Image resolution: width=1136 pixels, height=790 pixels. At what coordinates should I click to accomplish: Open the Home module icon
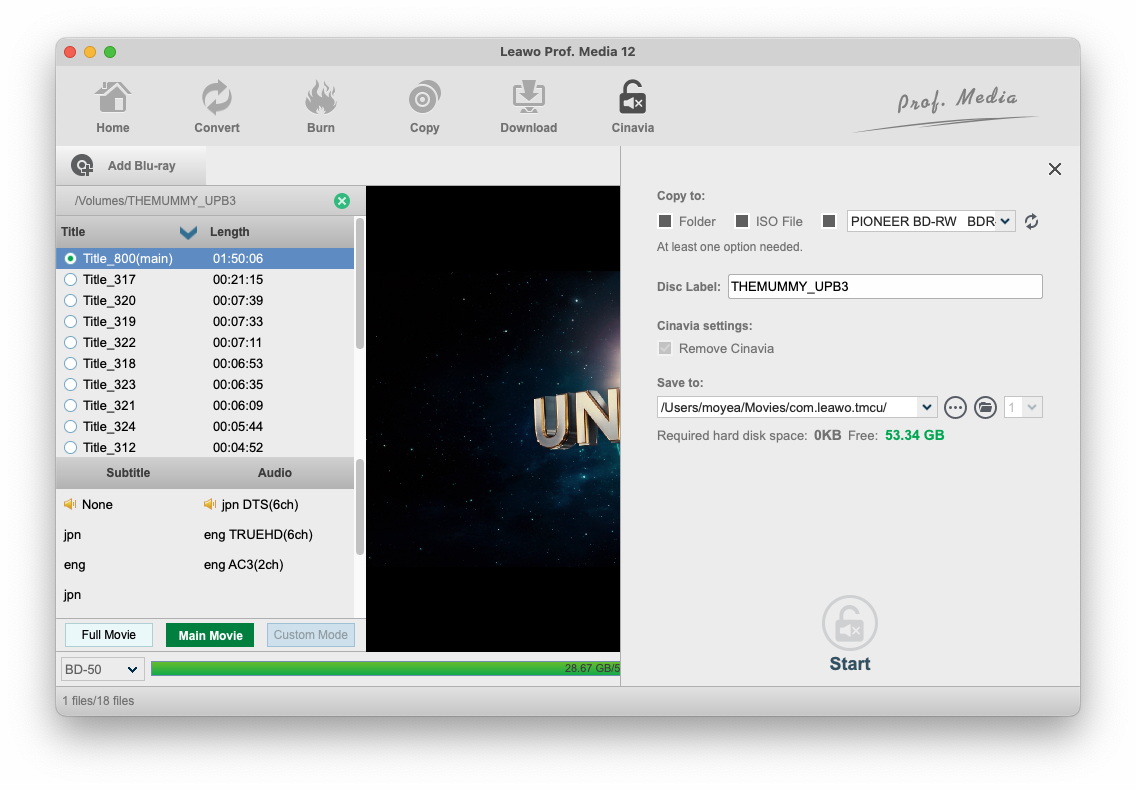(x=112, y=100)
